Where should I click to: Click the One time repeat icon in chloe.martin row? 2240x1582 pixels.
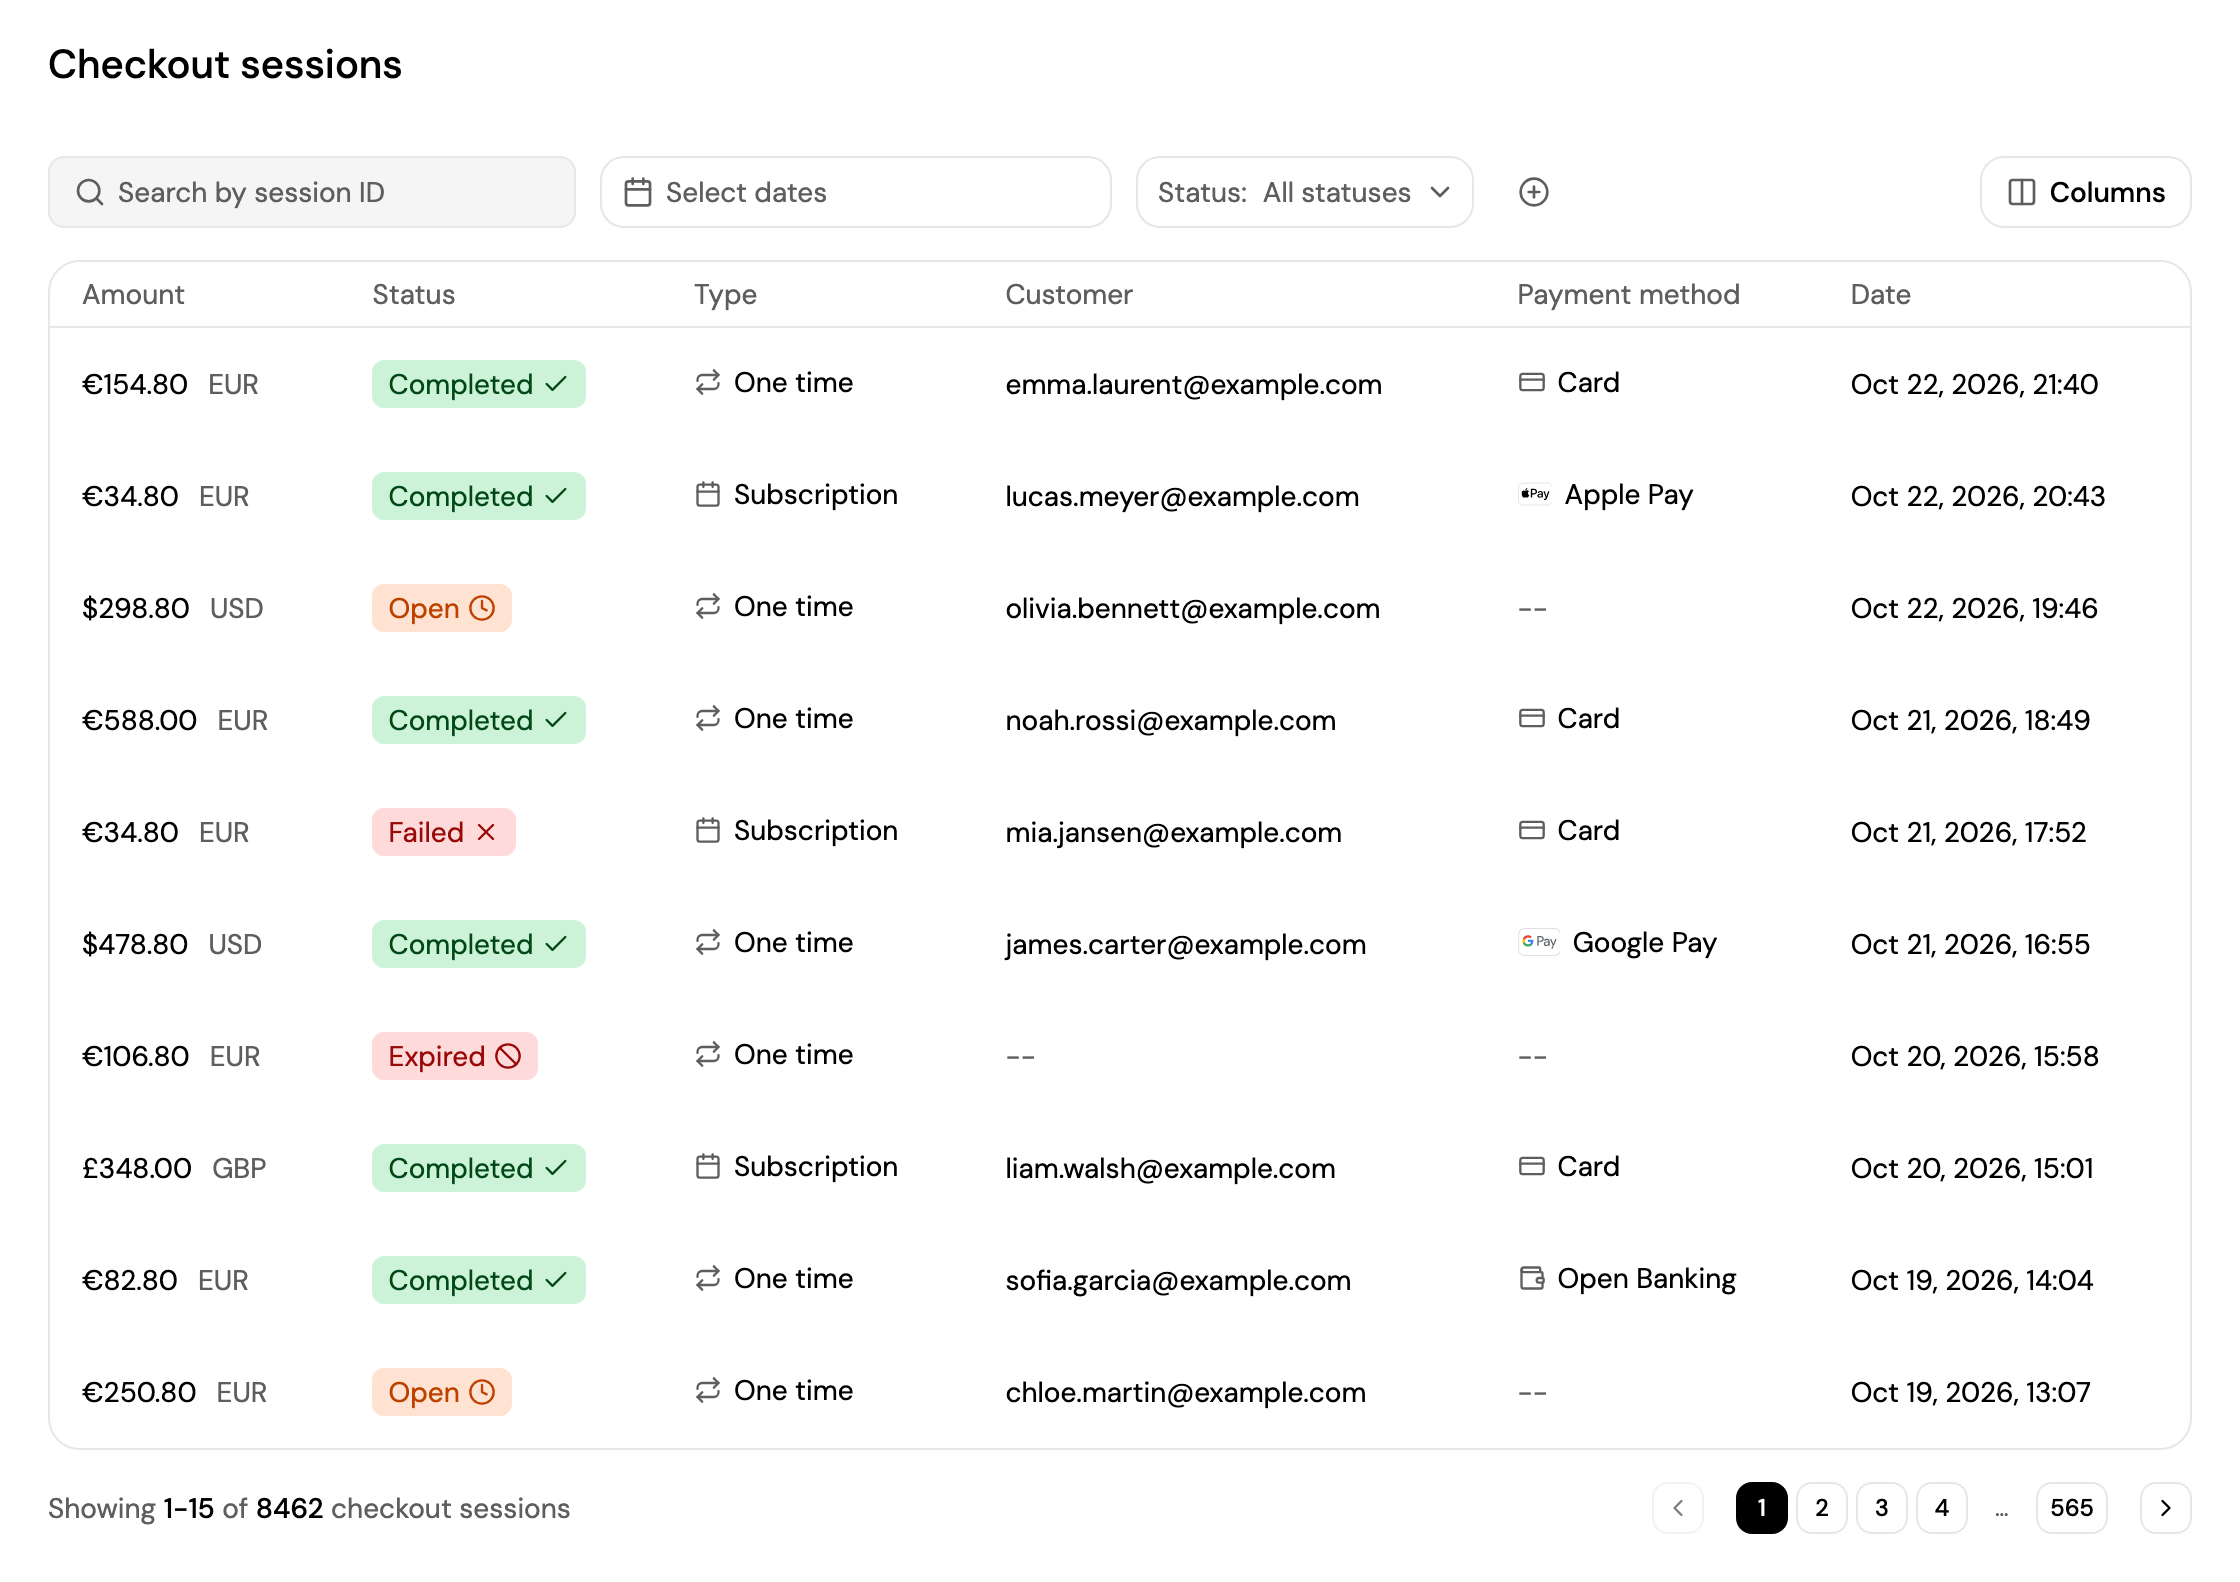click(708, 1390)
